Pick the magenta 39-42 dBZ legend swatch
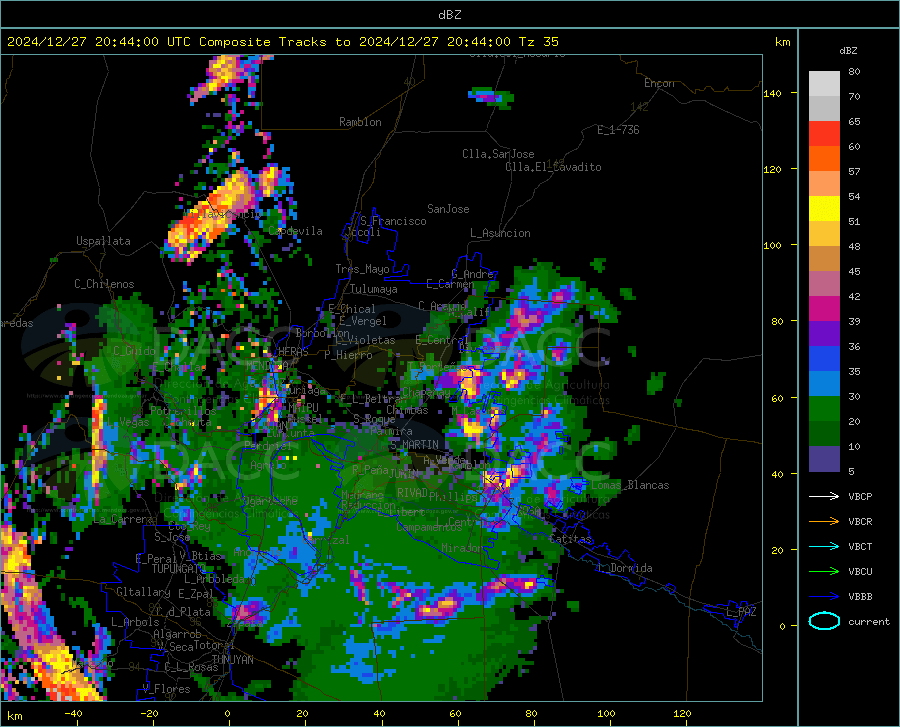Screen dimensions: 900x727 [x=824, y=309]
